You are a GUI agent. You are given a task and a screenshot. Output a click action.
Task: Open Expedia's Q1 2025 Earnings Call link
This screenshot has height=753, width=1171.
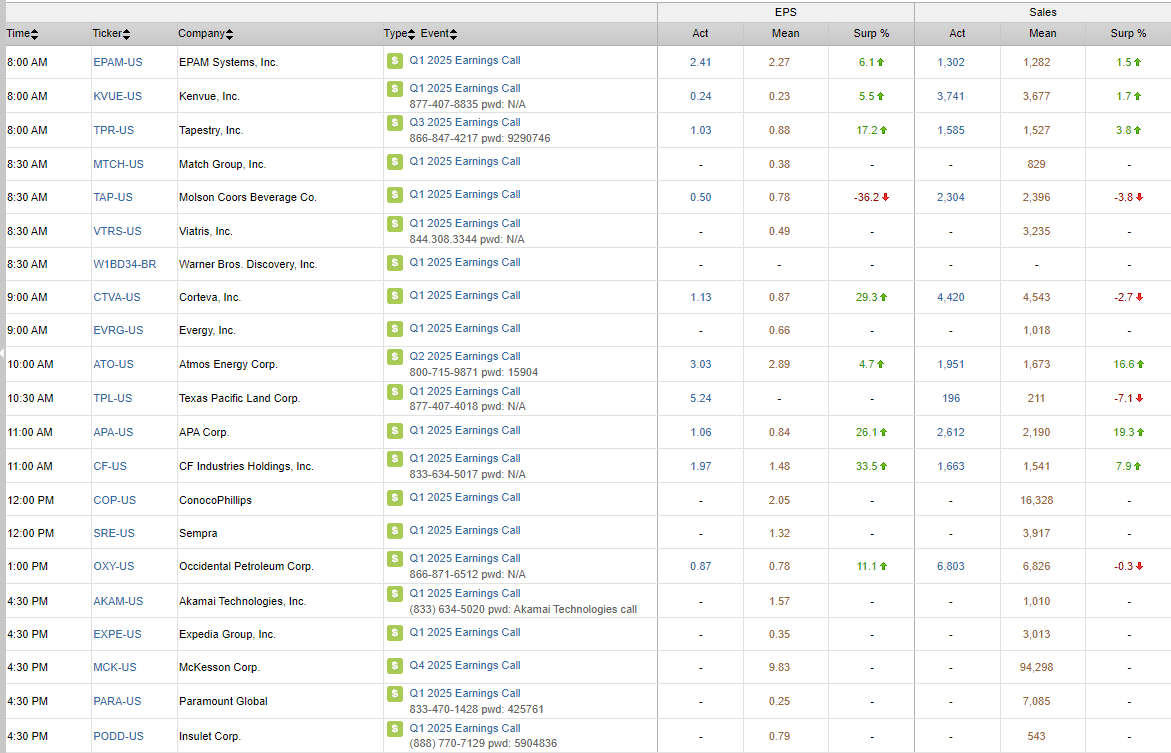tap(465, 632)
